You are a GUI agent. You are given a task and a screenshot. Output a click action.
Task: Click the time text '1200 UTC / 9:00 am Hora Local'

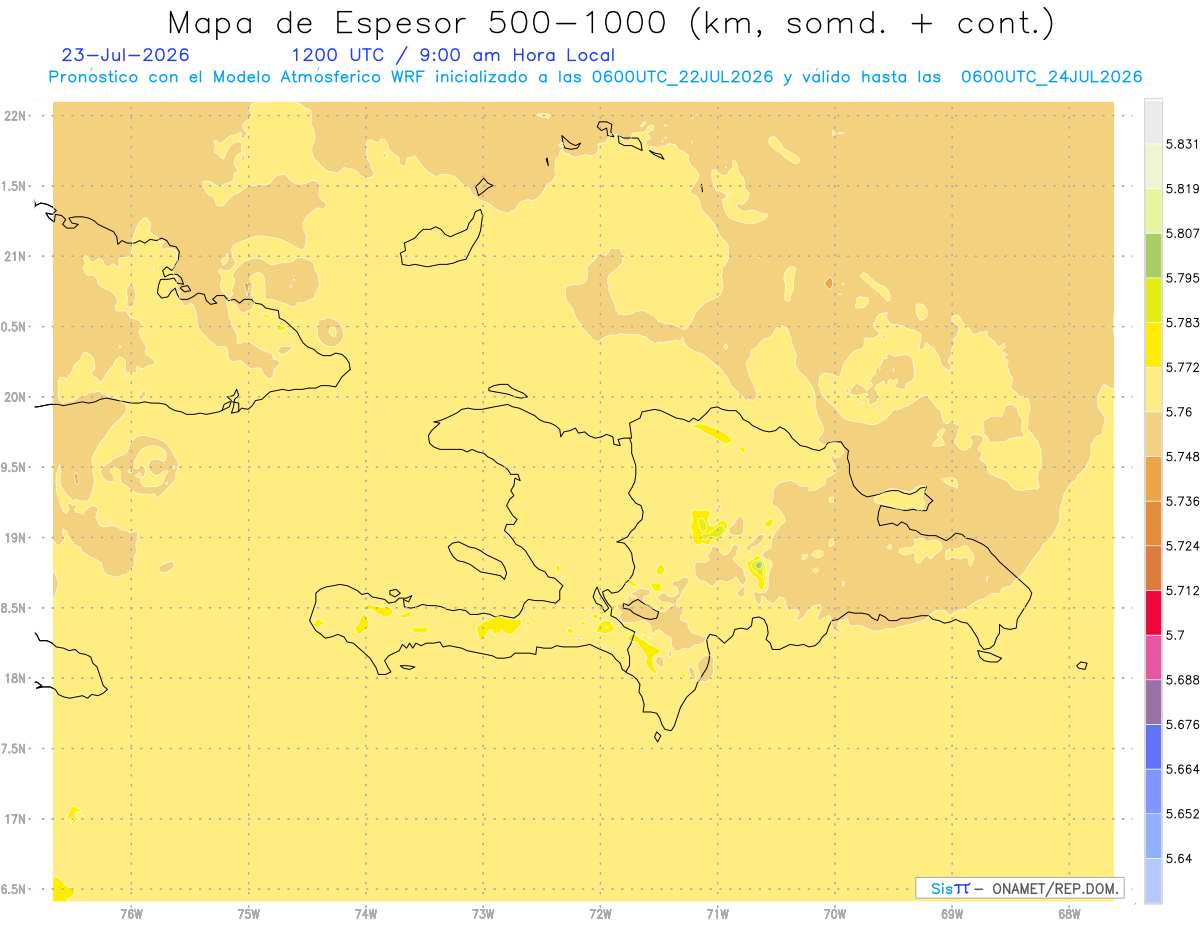tap(453, 55)
